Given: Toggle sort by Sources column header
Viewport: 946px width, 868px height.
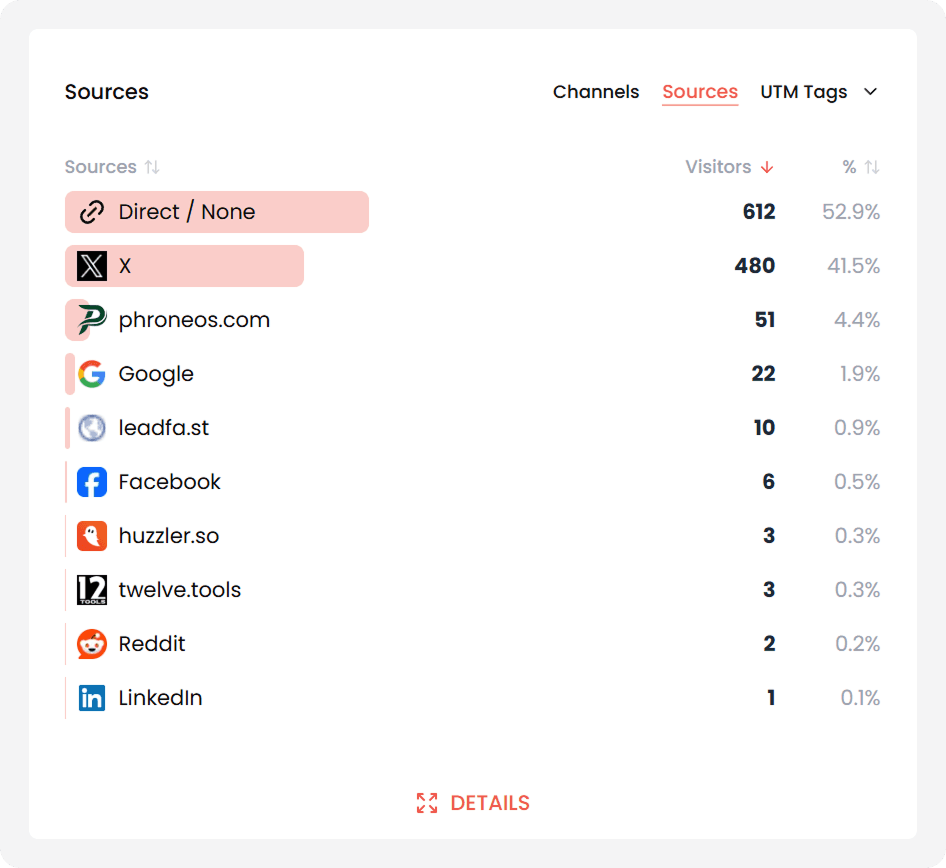Looking at the screenshot, I should [112, 167].
